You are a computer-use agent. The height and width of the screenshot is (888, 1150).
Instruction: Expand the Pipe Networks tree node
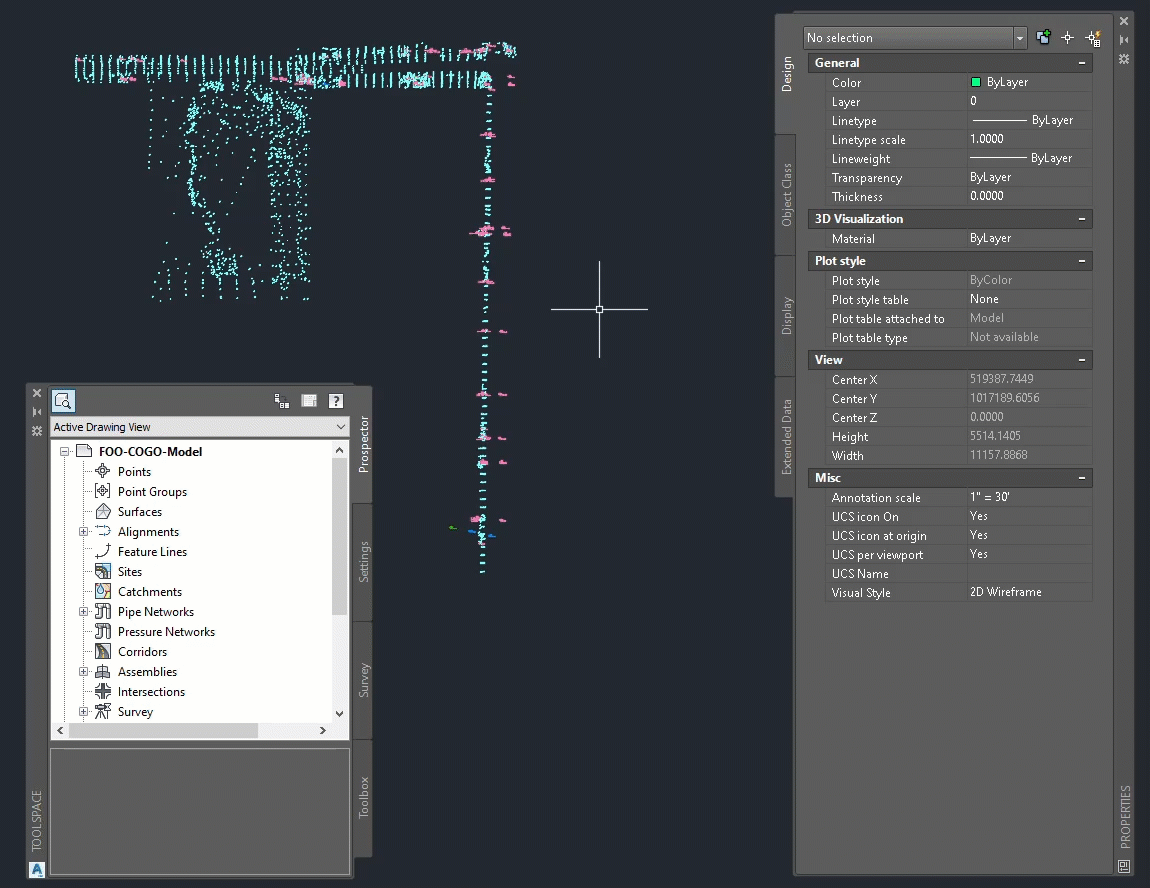coord(84,611)
